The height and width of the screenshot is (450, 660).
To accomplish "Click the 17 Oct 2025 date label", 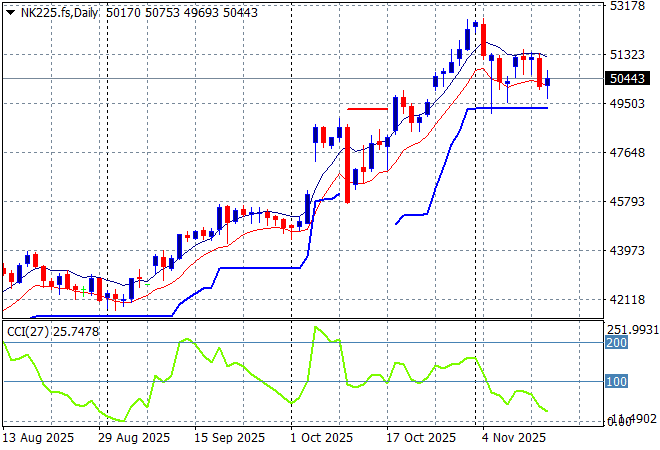I will click(x=421, y=438).
